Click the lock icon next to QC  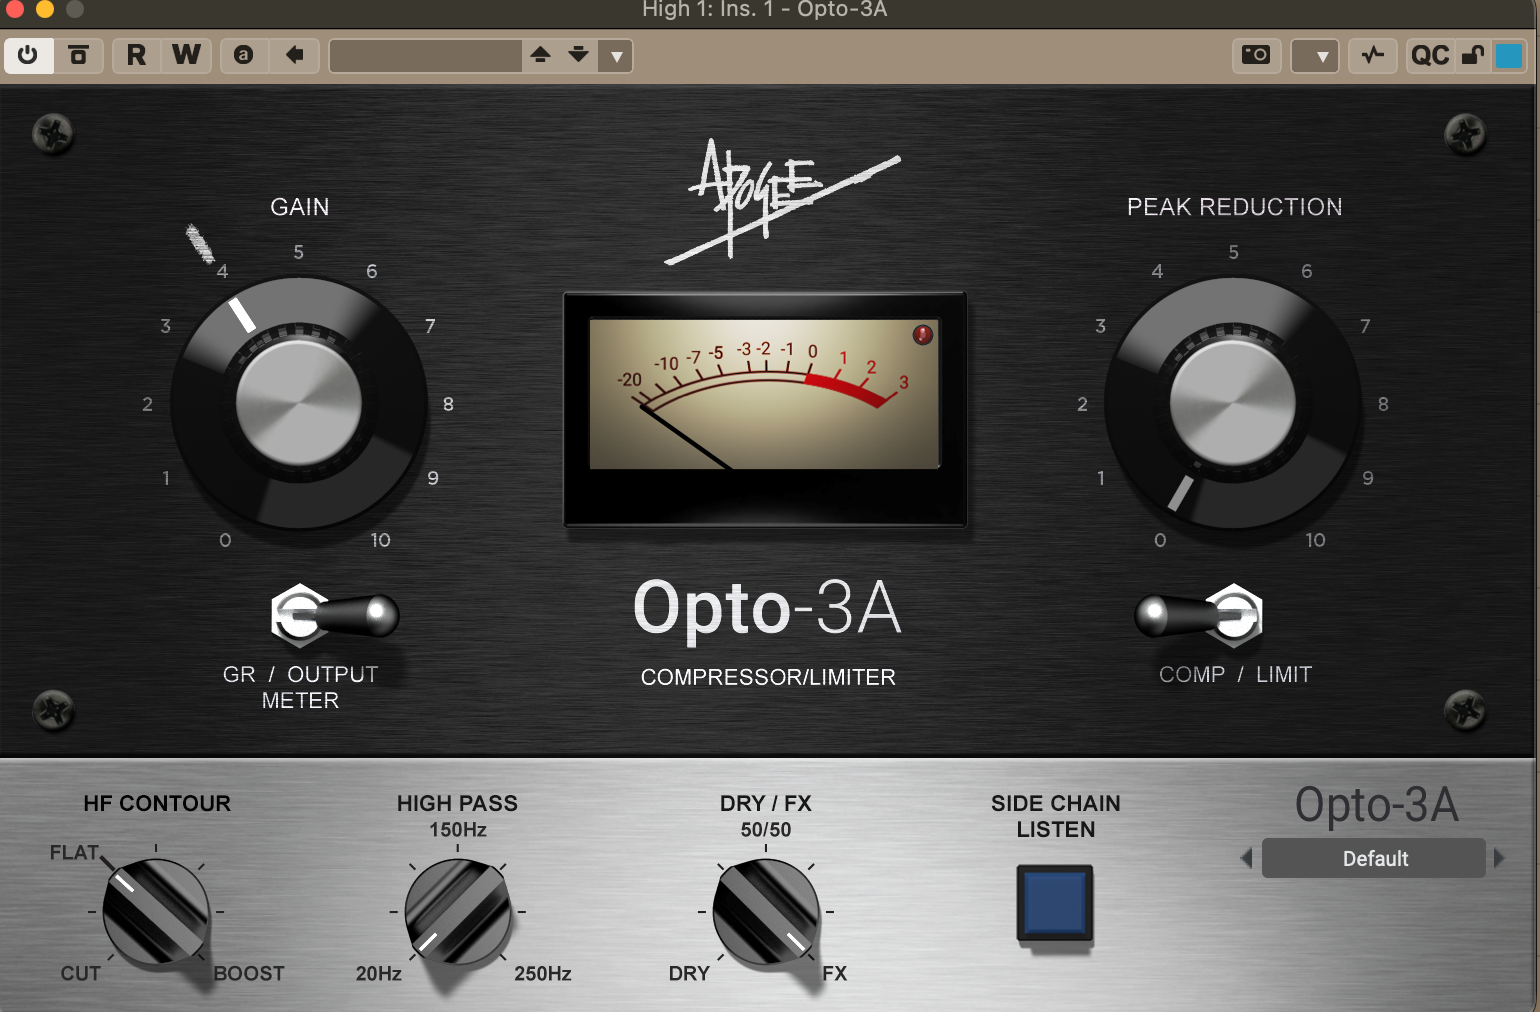[x=1473, y=55]
